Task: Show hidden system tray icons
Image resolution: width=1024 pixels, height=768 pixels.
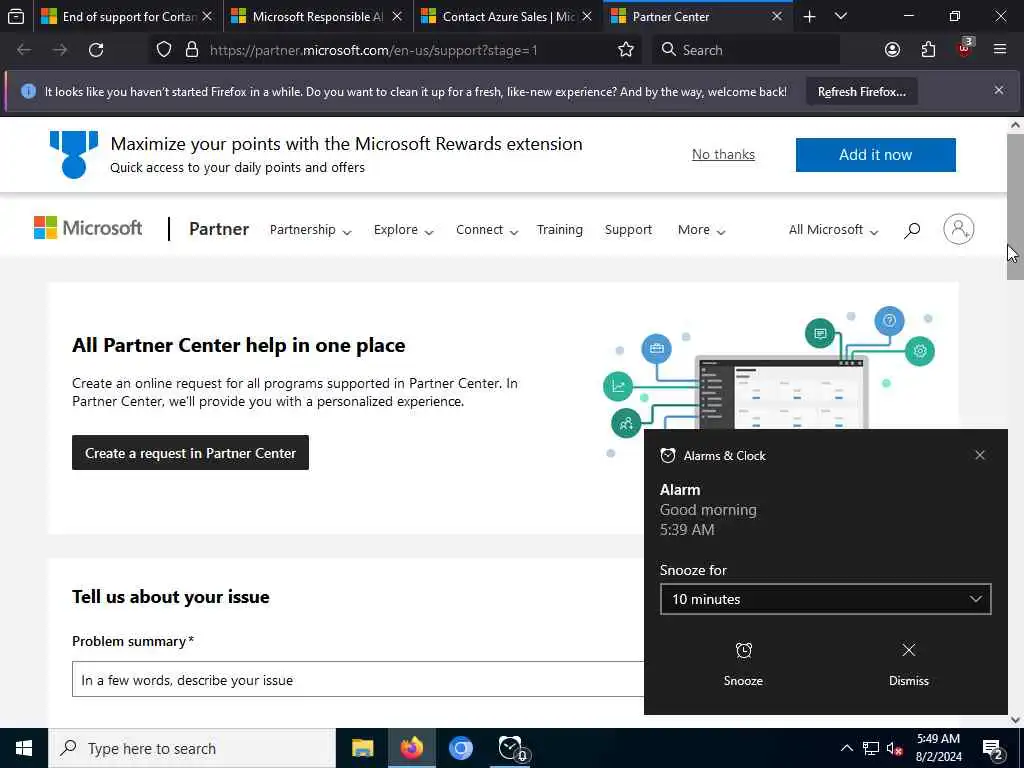Action: (846, 748)
